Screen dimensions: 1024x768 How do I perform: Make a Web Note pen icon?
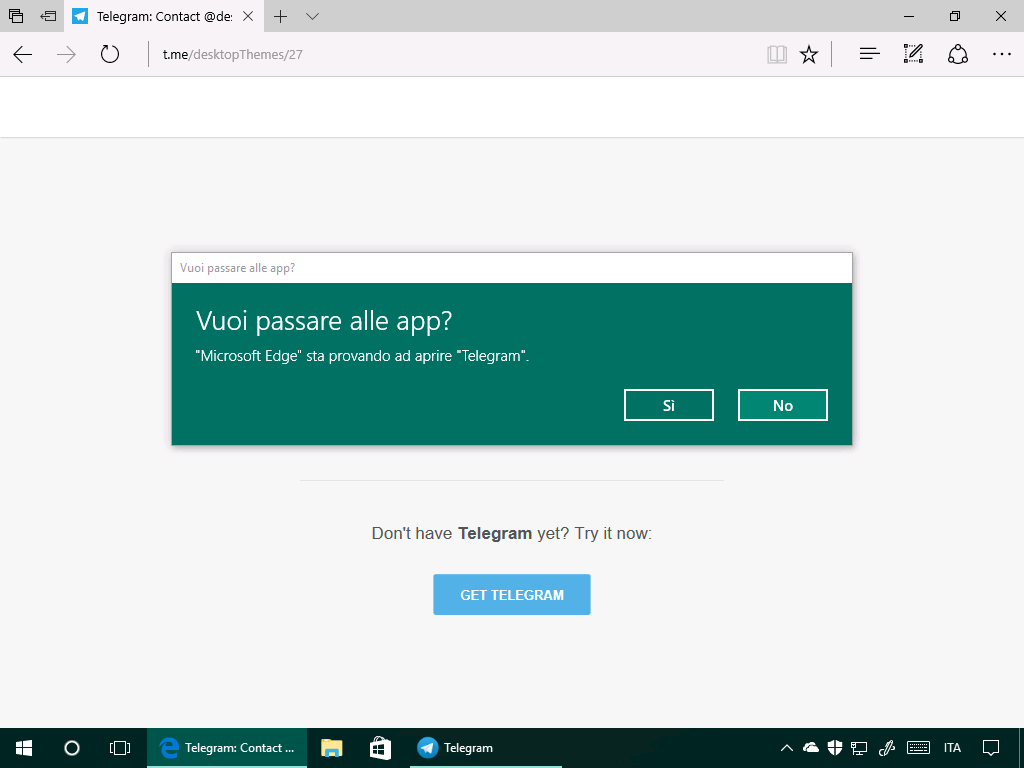pos(913,54)
